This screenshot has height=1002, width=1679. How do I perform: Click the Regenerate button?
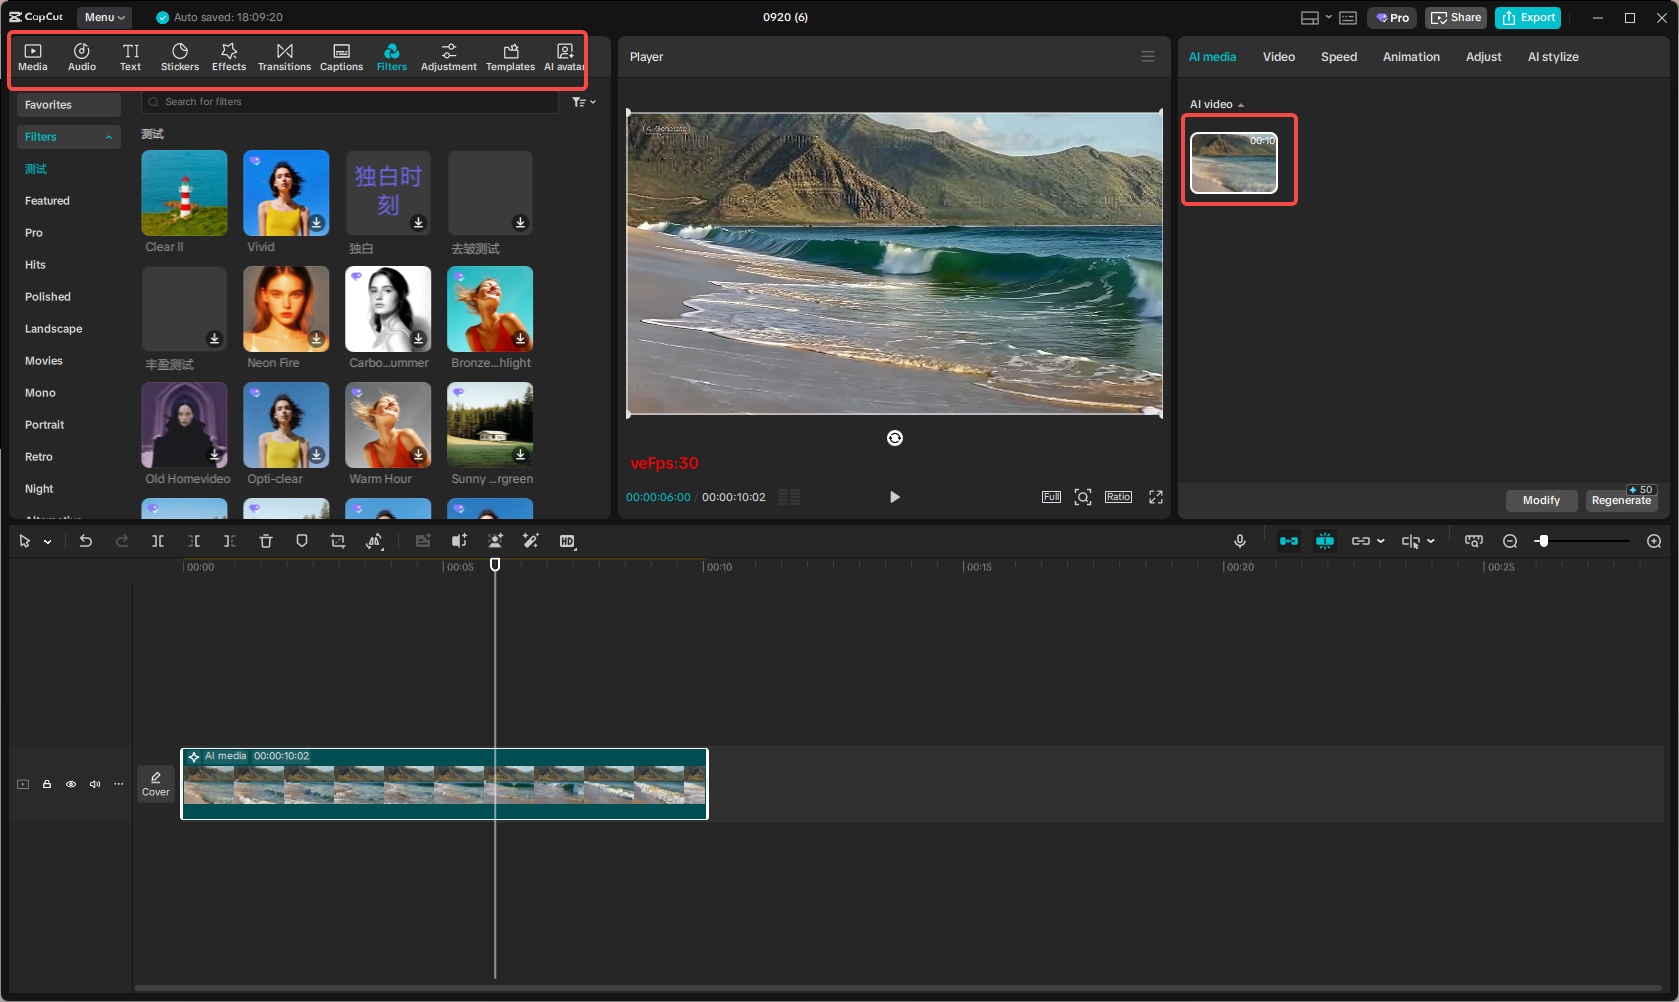pyautogui.click(x=1621, y=499)
